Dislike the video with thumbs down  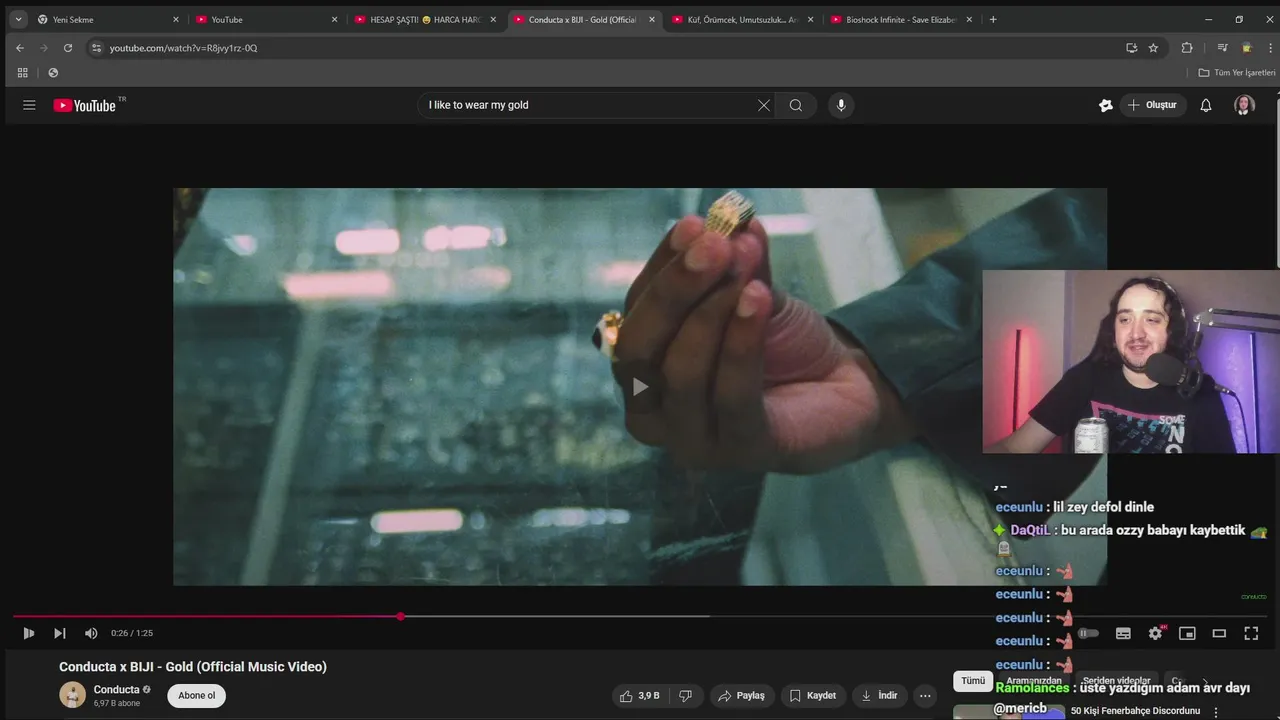pos(686,696)
